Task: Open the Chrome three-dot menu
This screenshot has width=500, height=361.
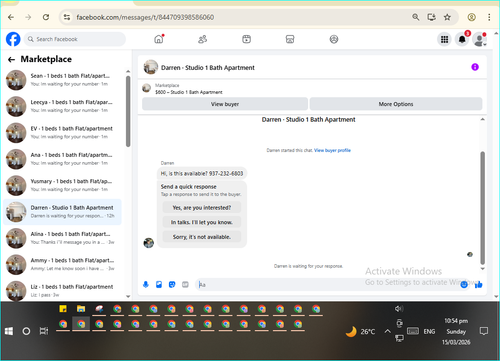Action: point(489,17)
